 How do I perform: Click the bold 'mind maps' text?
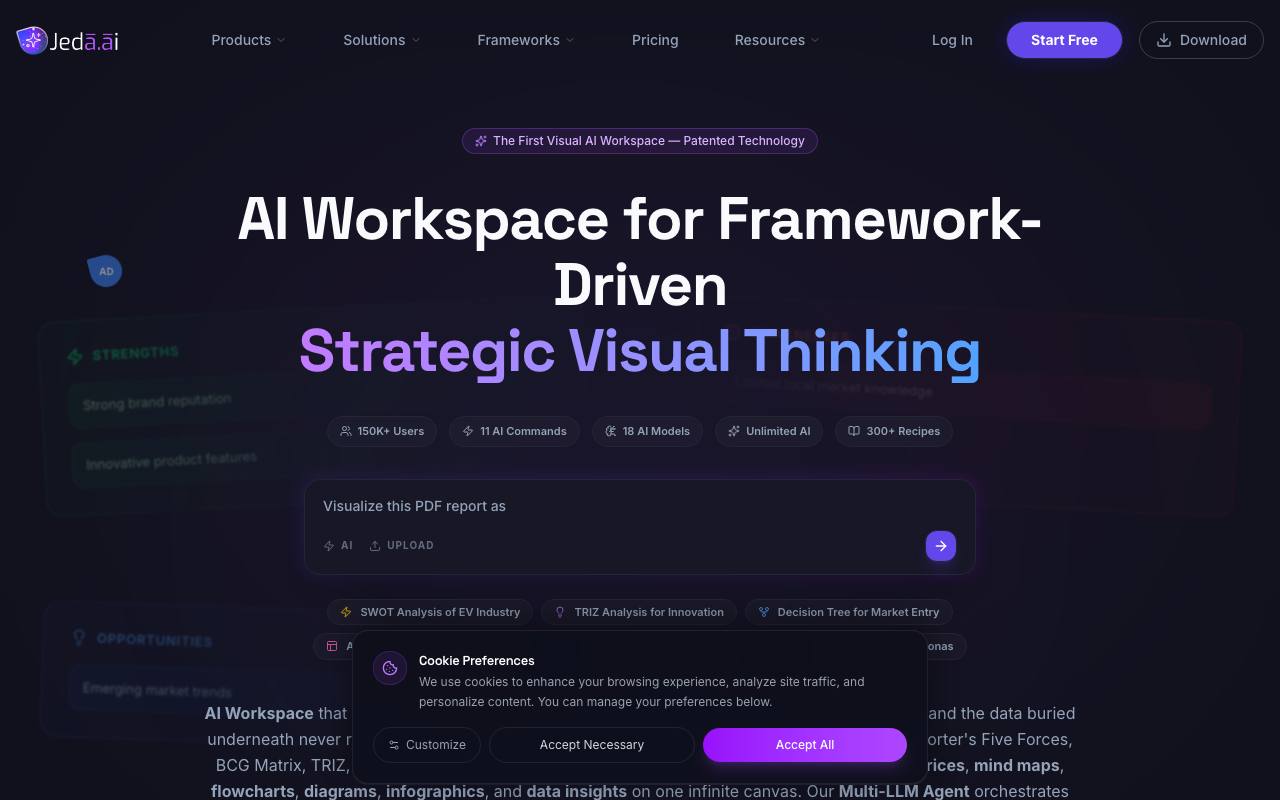click(x=1017, y=765)
